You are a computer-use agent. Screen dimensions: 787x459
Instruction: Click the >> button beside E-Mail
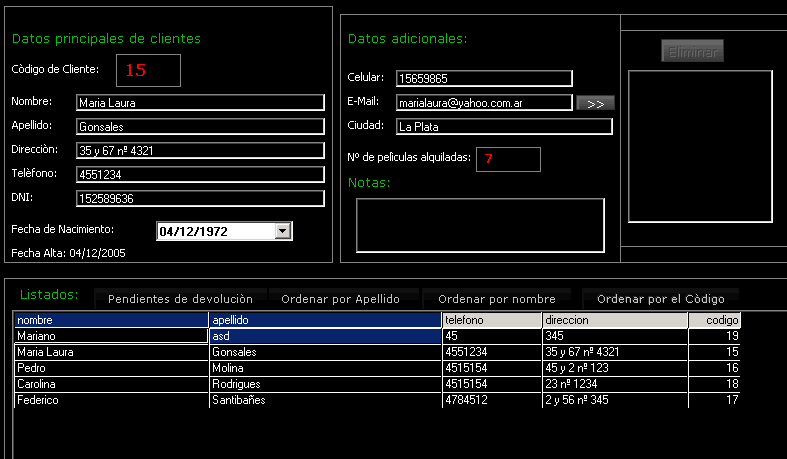(x=595, y=103)
